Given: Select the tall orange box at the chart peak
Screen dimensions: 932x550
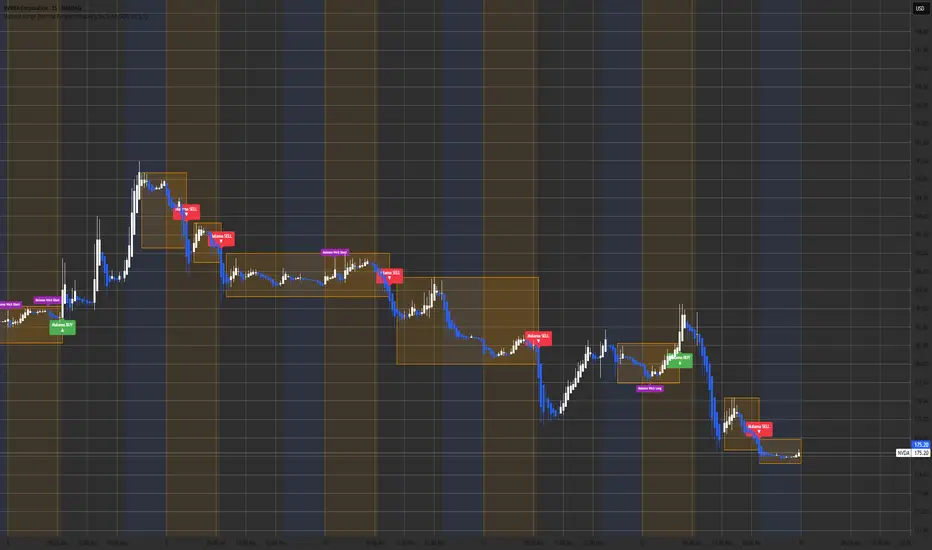Looking at the screenshot, I should pos(164,210).
